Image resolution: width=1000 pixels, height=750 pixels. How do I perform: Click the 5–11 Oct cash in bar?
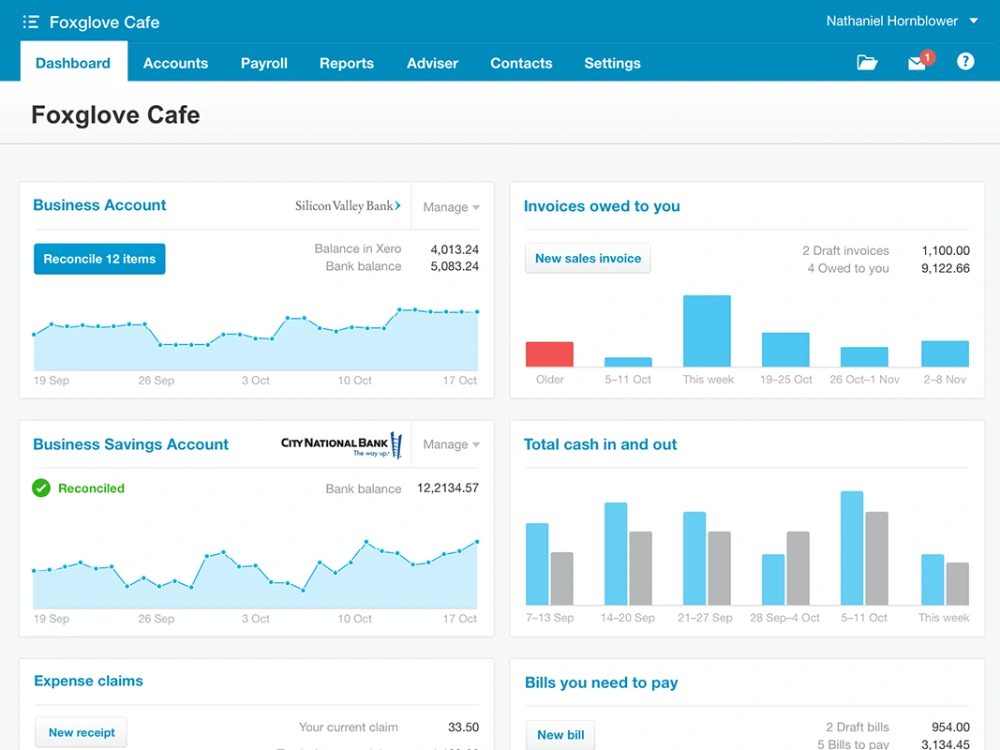point(852,548)
